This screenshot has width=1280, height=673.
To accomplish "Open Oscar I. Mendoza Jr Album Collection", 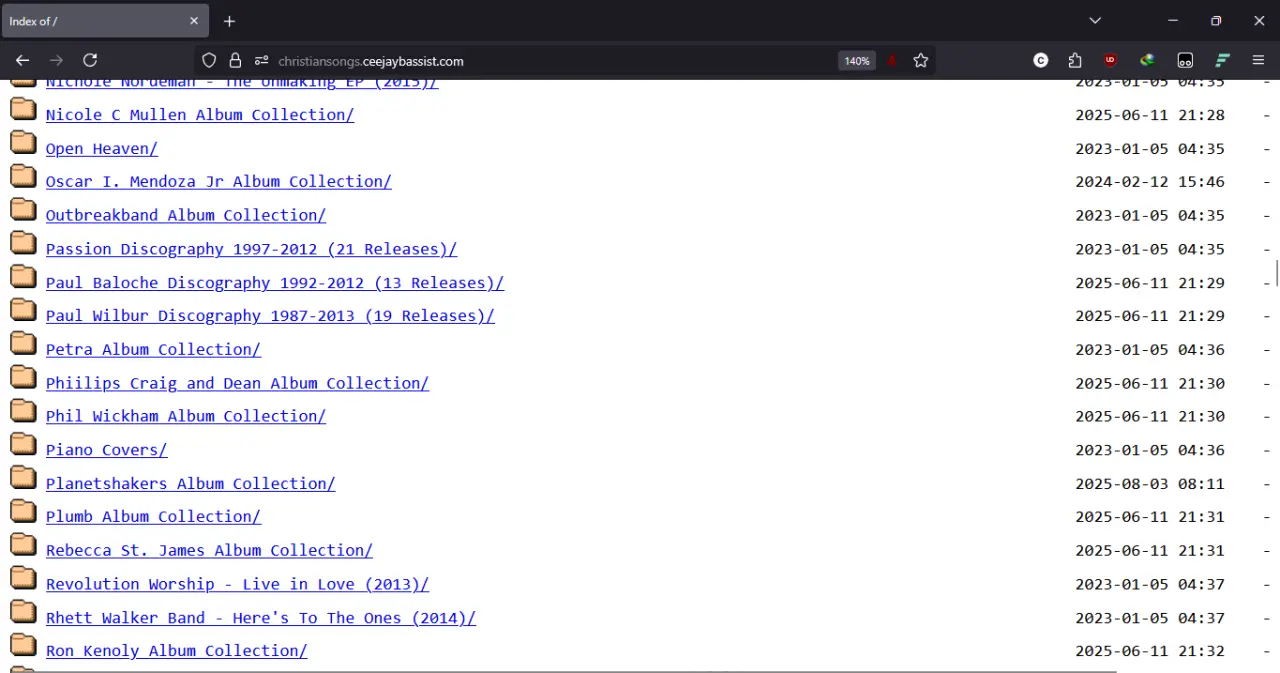I will pyautogui.click(x=219, y=182).
